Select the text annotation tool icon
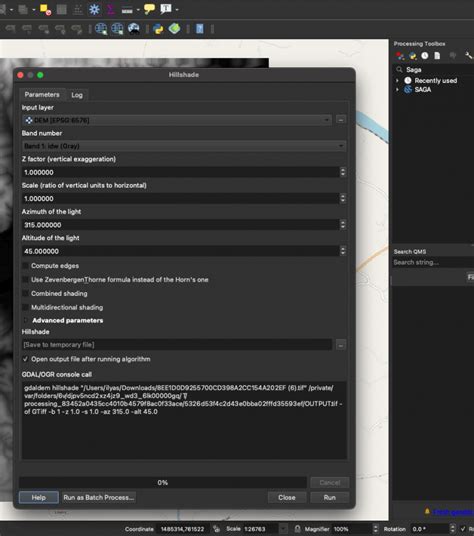 pyautogui.click(x=166, y=9)
